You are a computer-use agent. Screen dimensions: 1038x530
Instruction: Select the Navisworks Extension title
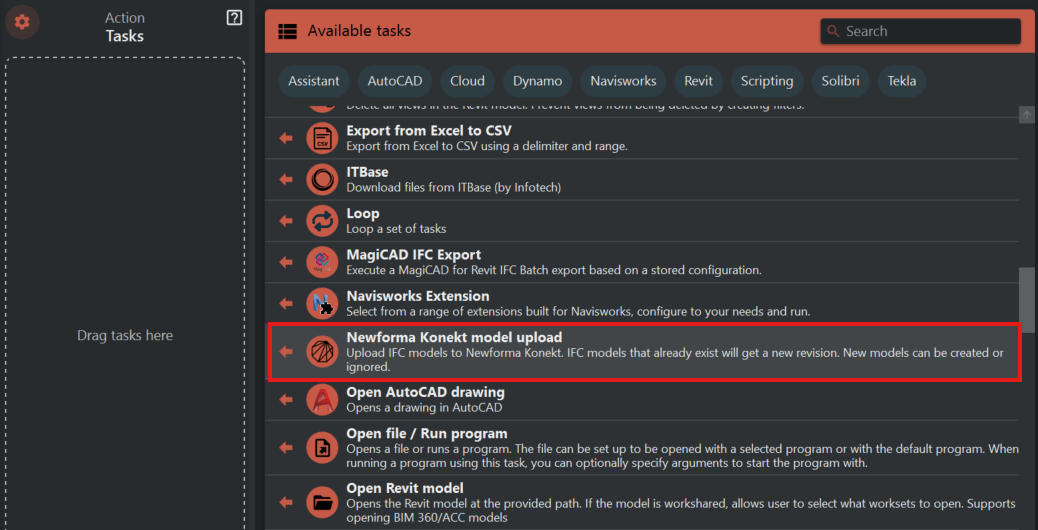418,296
